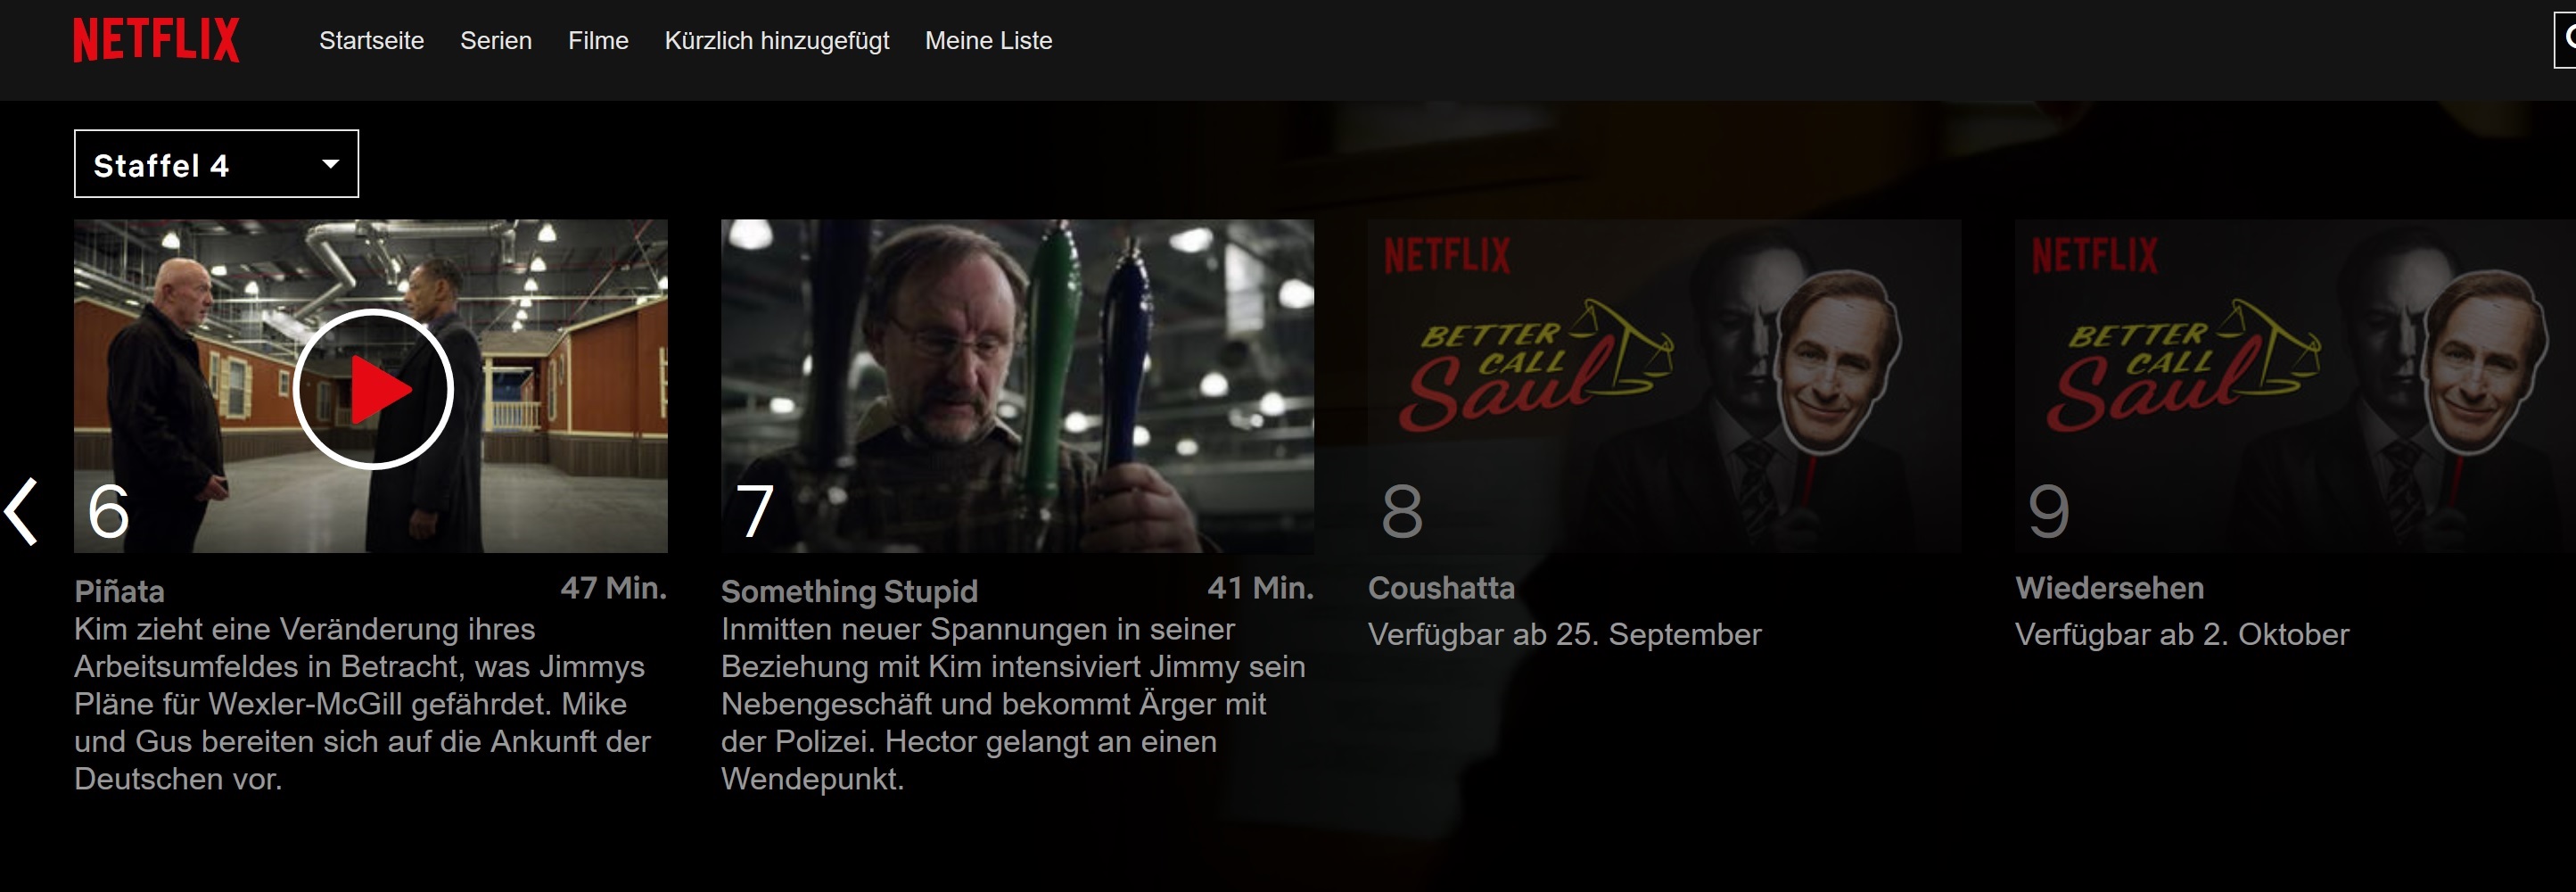The width and height of the screenshot is (2576, 892).
Task: Click the episode 8 Coushatta thumbnail
Action: (x=1664, y=386)
